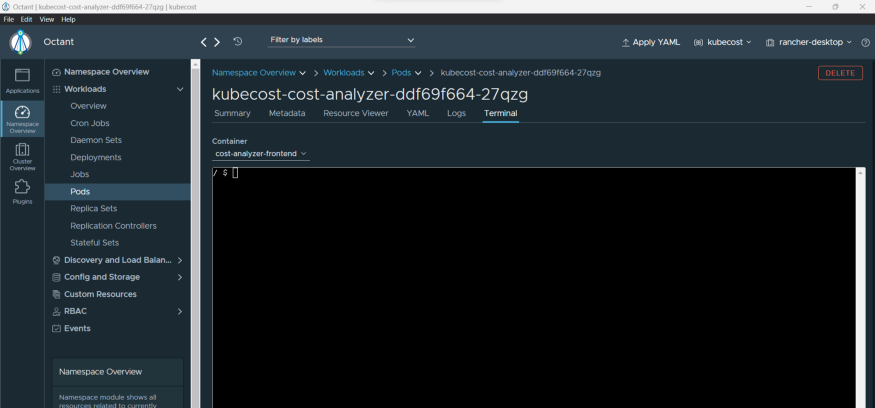
Task: Open the Cluster Overview sidebar icon
Action: (22, 155)
